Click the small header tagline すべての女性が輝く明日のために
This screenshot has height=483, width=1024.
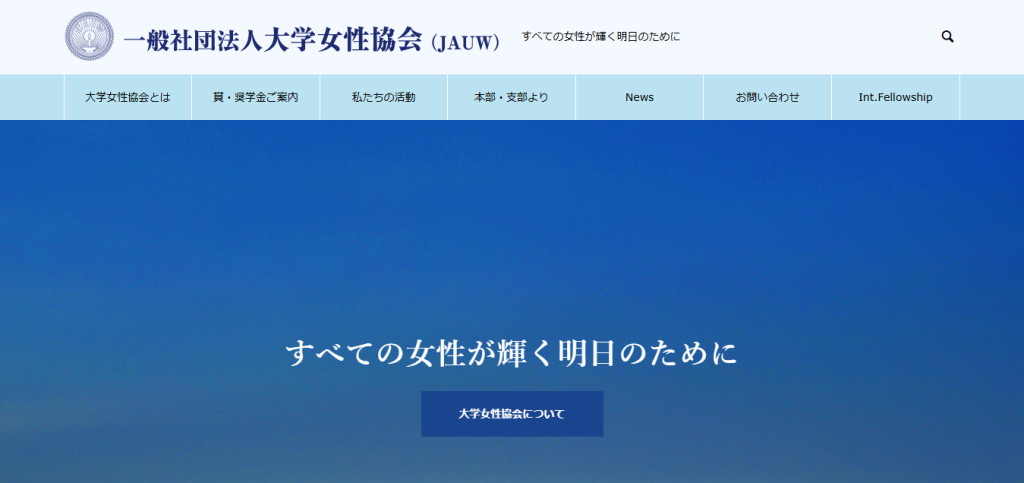[x=601, y=37]
